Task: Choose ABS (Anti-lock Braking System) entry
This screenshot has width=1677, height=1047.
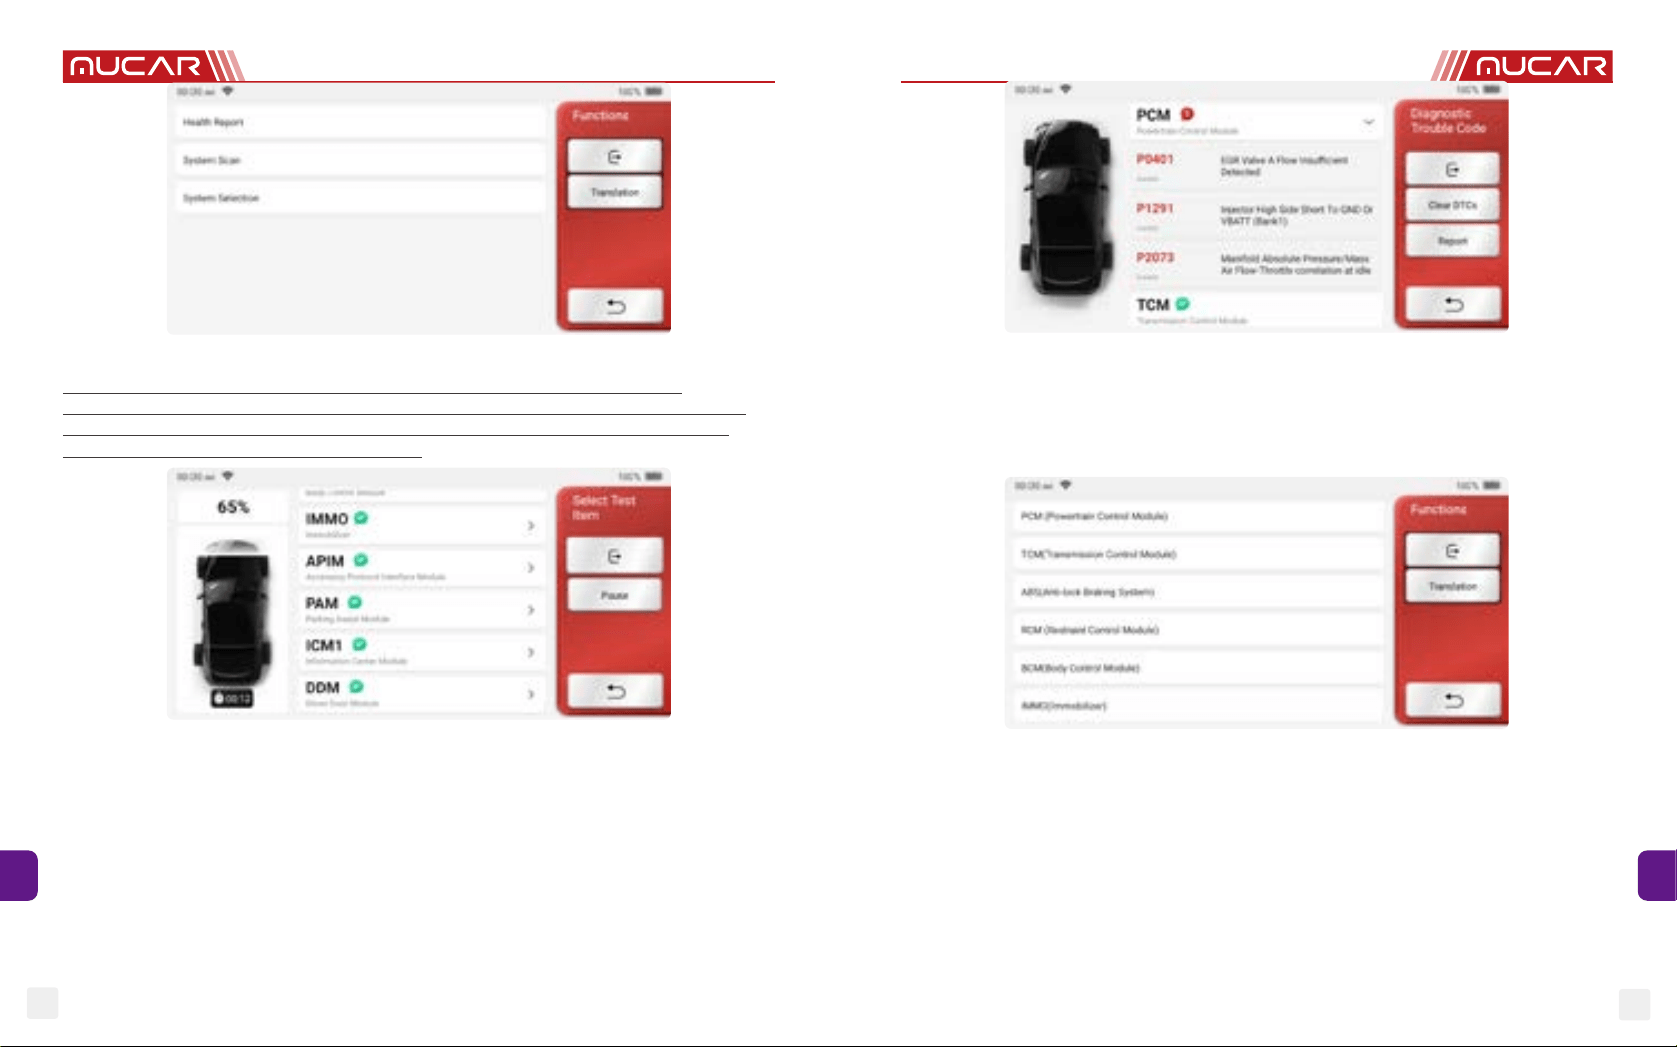Action: pos(1199,592)
